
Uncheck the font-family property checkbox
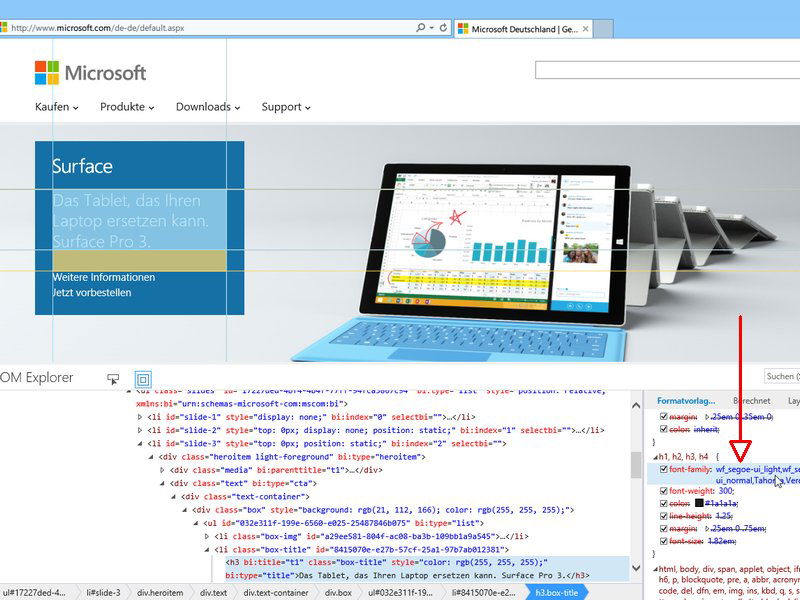663,469
